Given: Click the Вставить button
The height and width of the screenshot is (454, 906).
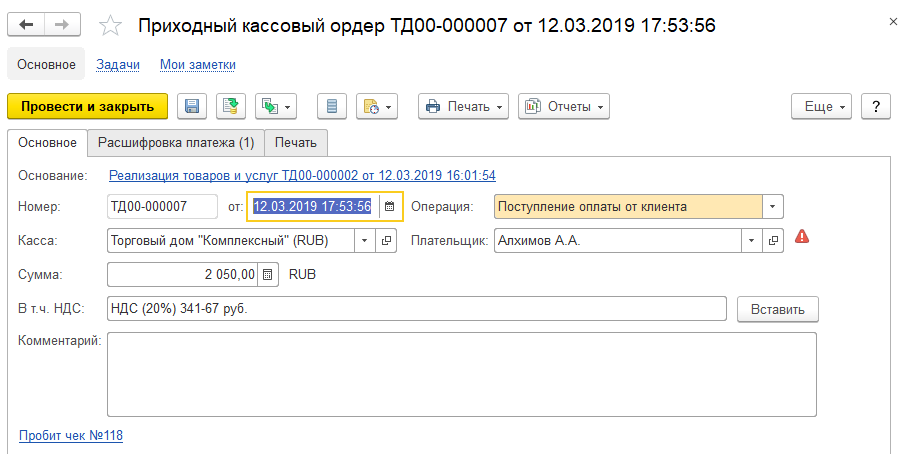Looking at the screenshot, I should click(778, 309).
